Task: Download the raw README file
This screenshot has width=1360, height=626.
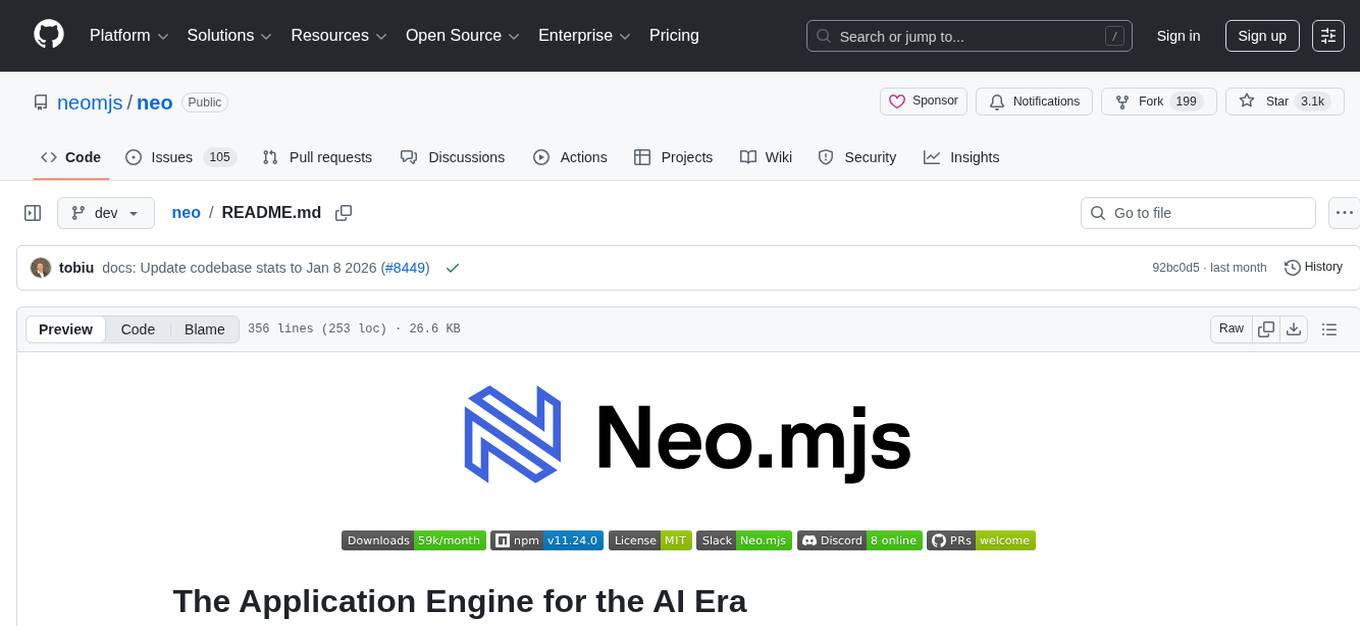Action: (x=1294, y=328)
